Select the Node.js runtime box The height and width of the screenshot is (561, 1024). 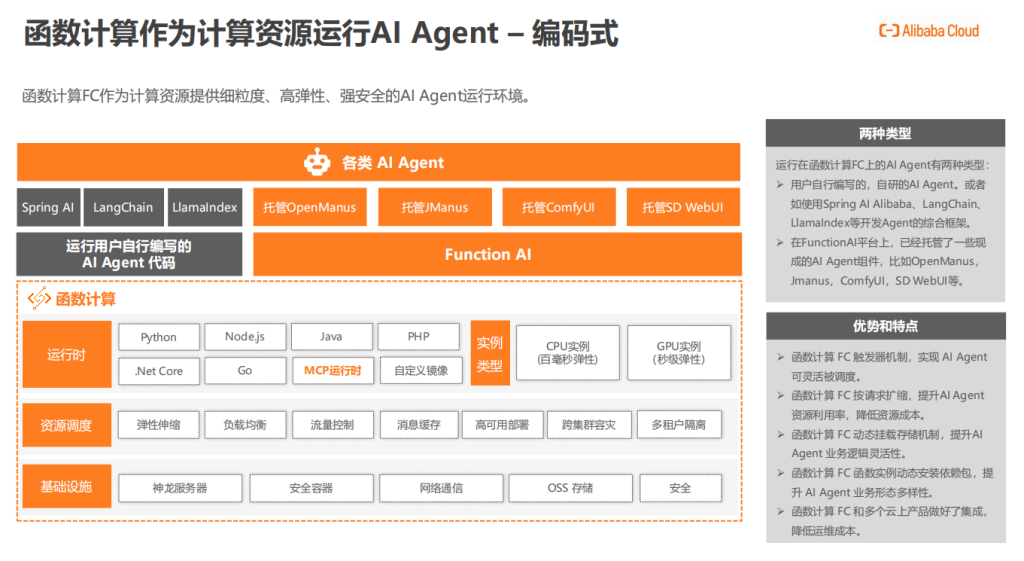[245, 337]
